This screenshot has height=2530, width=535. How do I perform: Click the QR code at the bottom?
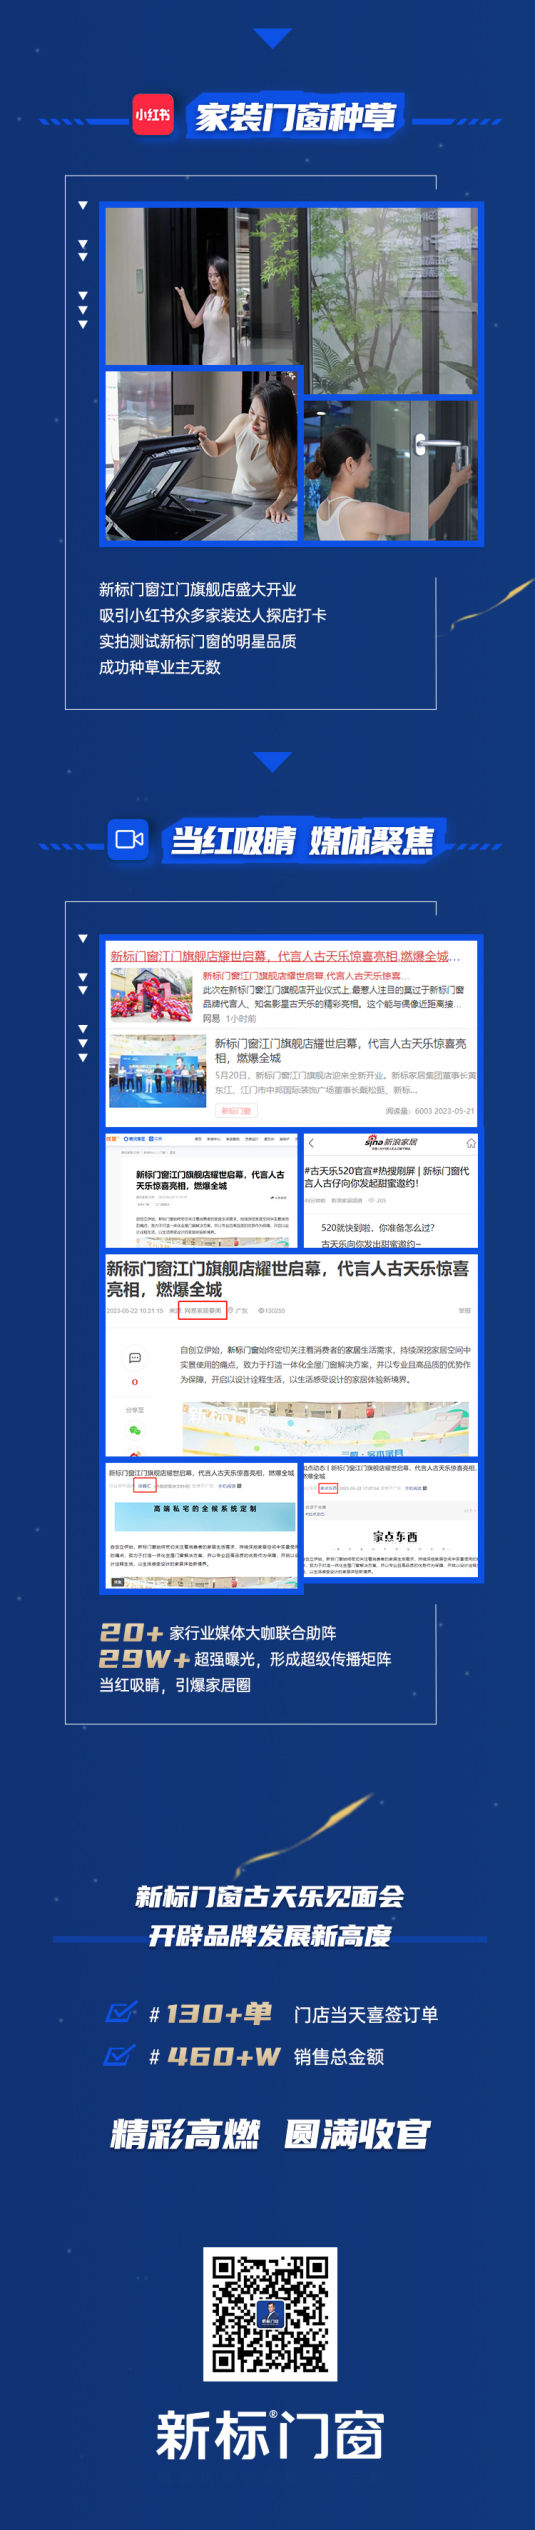tap(270, 2313)
